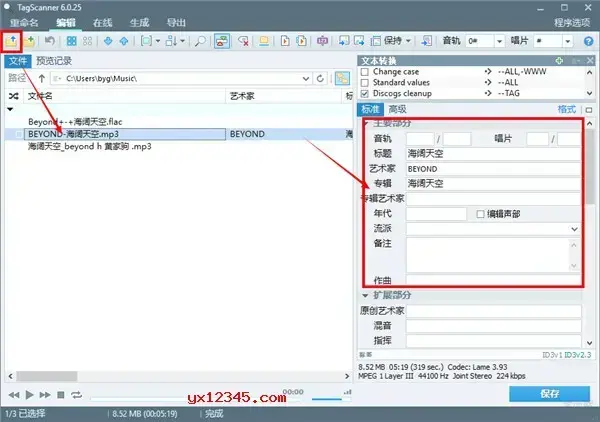Open the 唱片 numbering dropdown
This screenshot has height=422, width=600.
pos(568,41)
